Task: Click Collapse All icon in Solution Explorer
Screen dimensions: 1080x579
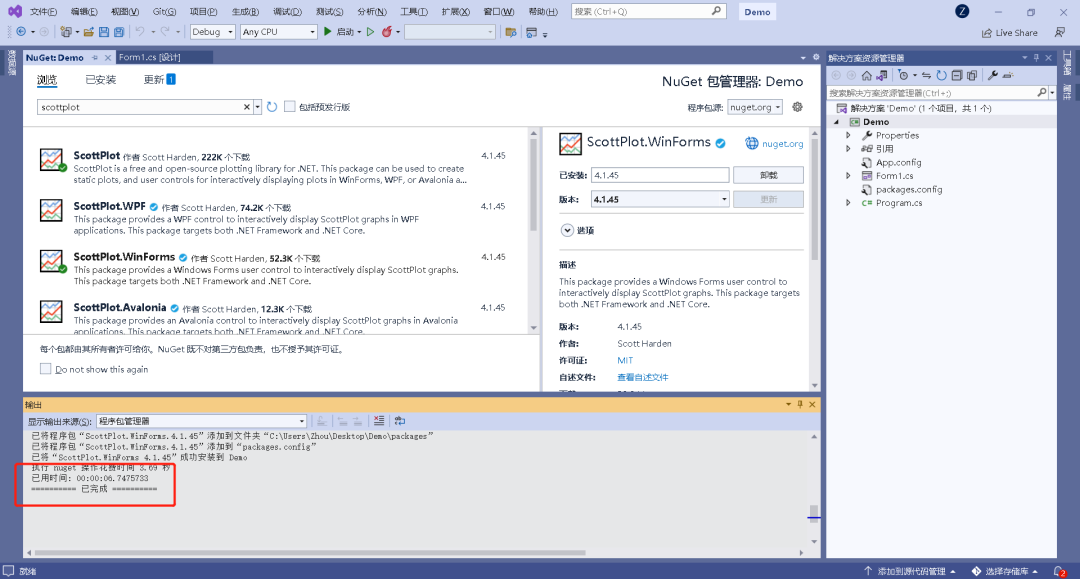Action: pyautogui.click(x=957, y=75)
